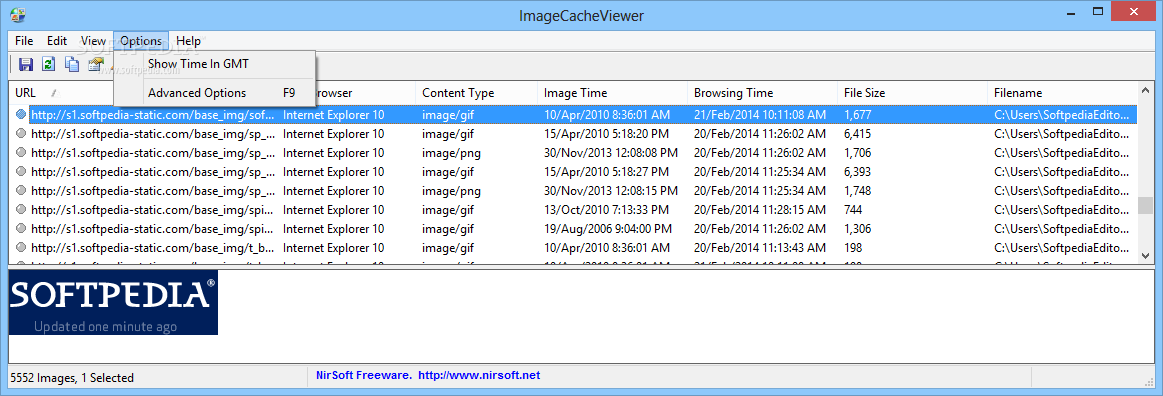Viewport: 1163px width, 396px height.
Task: Click the file size value 1,748
Action: 857,191
